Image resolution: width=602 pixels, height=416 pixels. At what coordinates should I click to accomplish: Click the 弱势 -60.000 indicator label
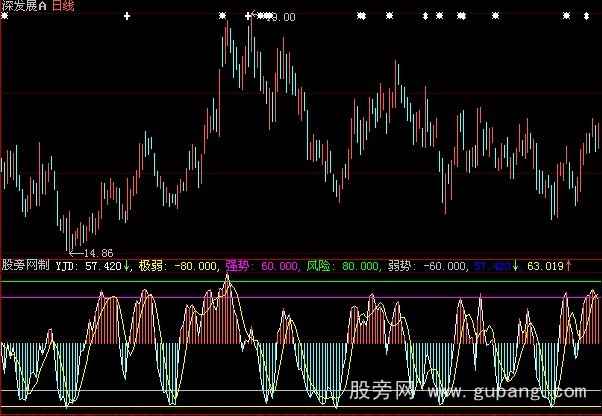pyautogui.click(x=427, y=266)
